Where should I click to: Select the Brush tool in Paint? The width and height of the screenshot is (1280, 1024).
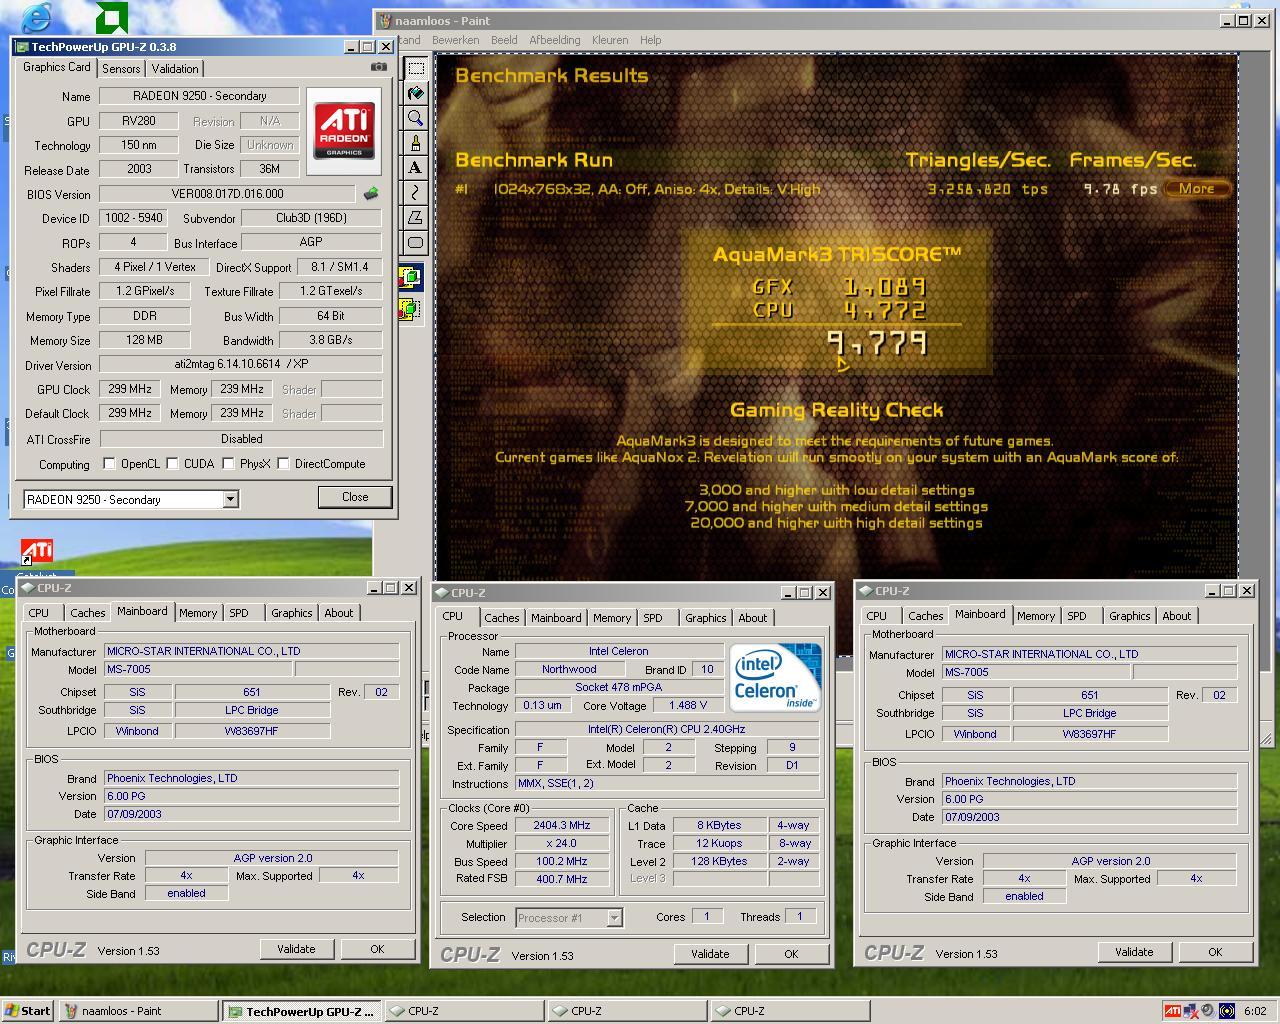tap(416, 143)
